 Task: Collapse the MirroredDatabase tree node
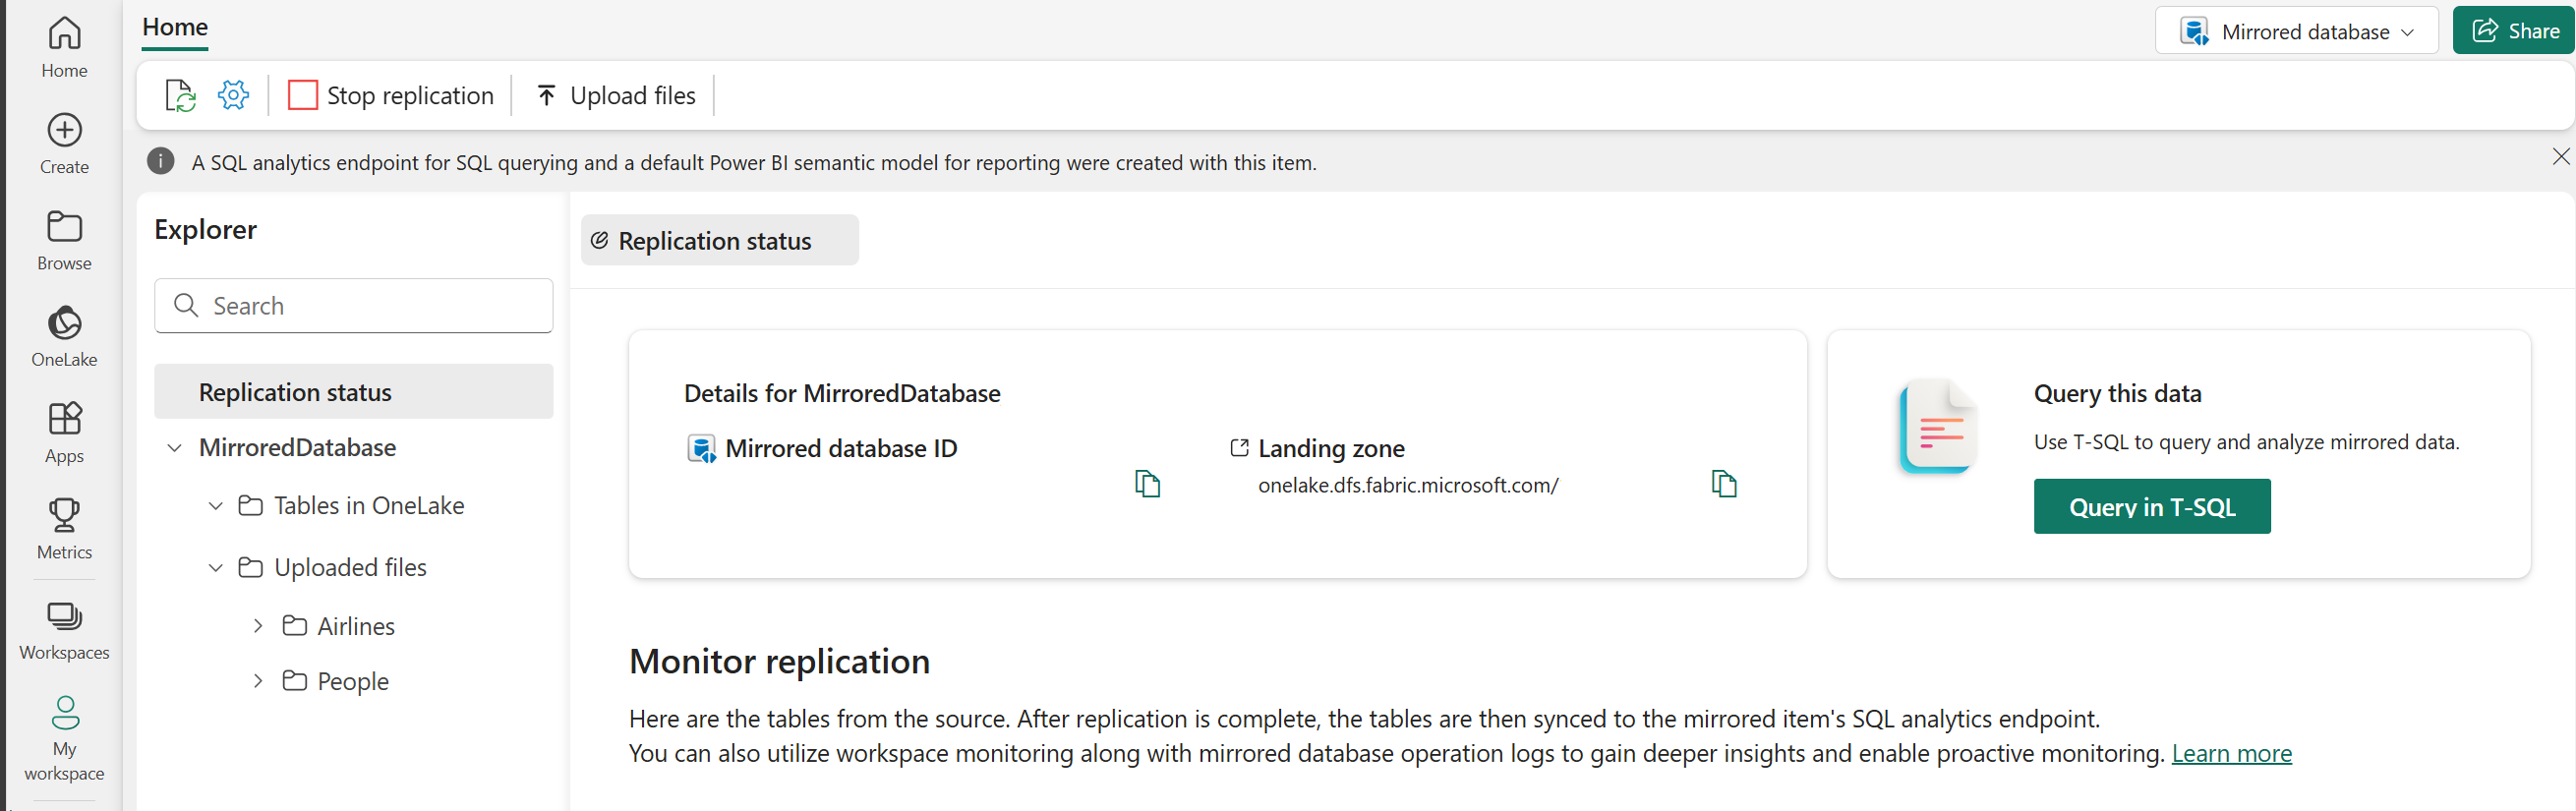175,448
